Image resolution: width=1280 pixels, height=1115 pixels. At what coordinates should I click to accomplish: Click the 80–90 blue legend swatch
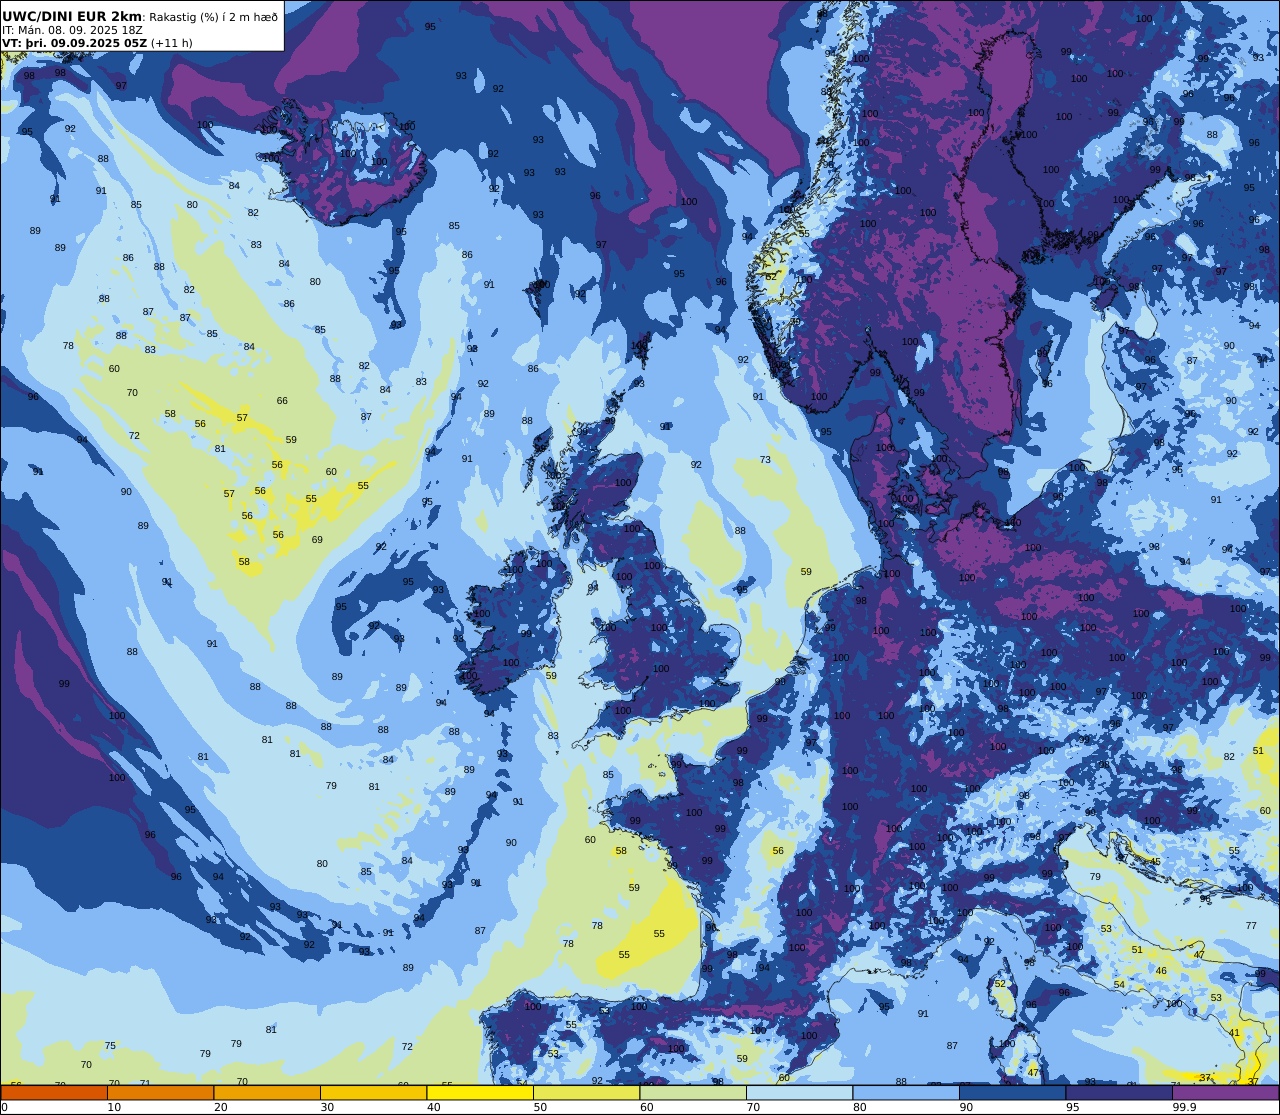pyautogui.click(x=906, y=1093)
